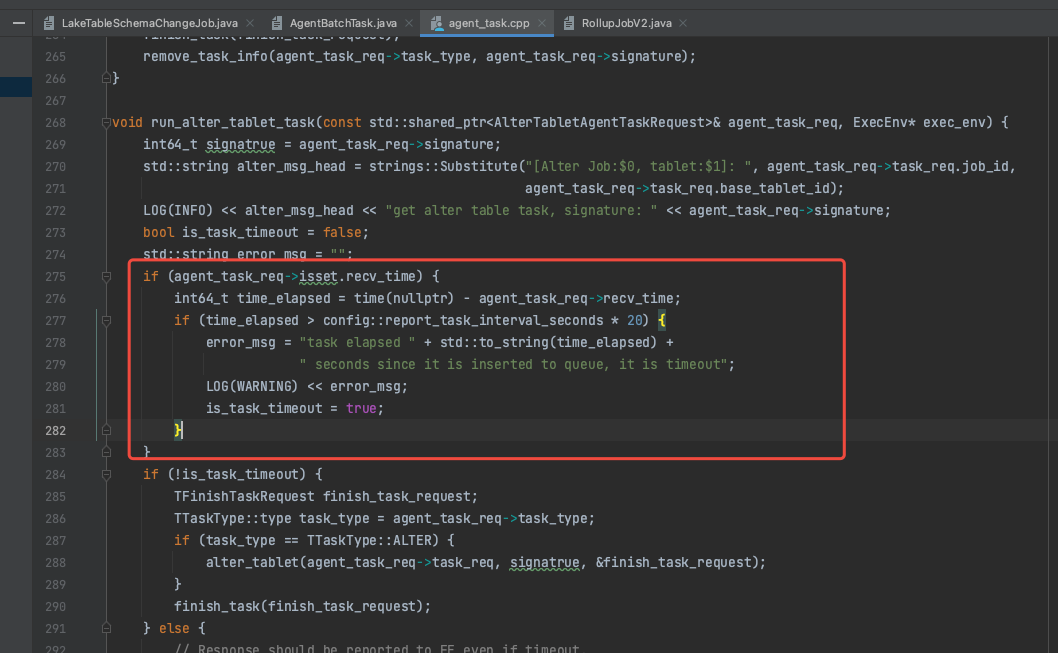Hide the side panel with the dash icon
Image resolution: width=1058 pixels, height=653 pixels.
pos(19,23)
